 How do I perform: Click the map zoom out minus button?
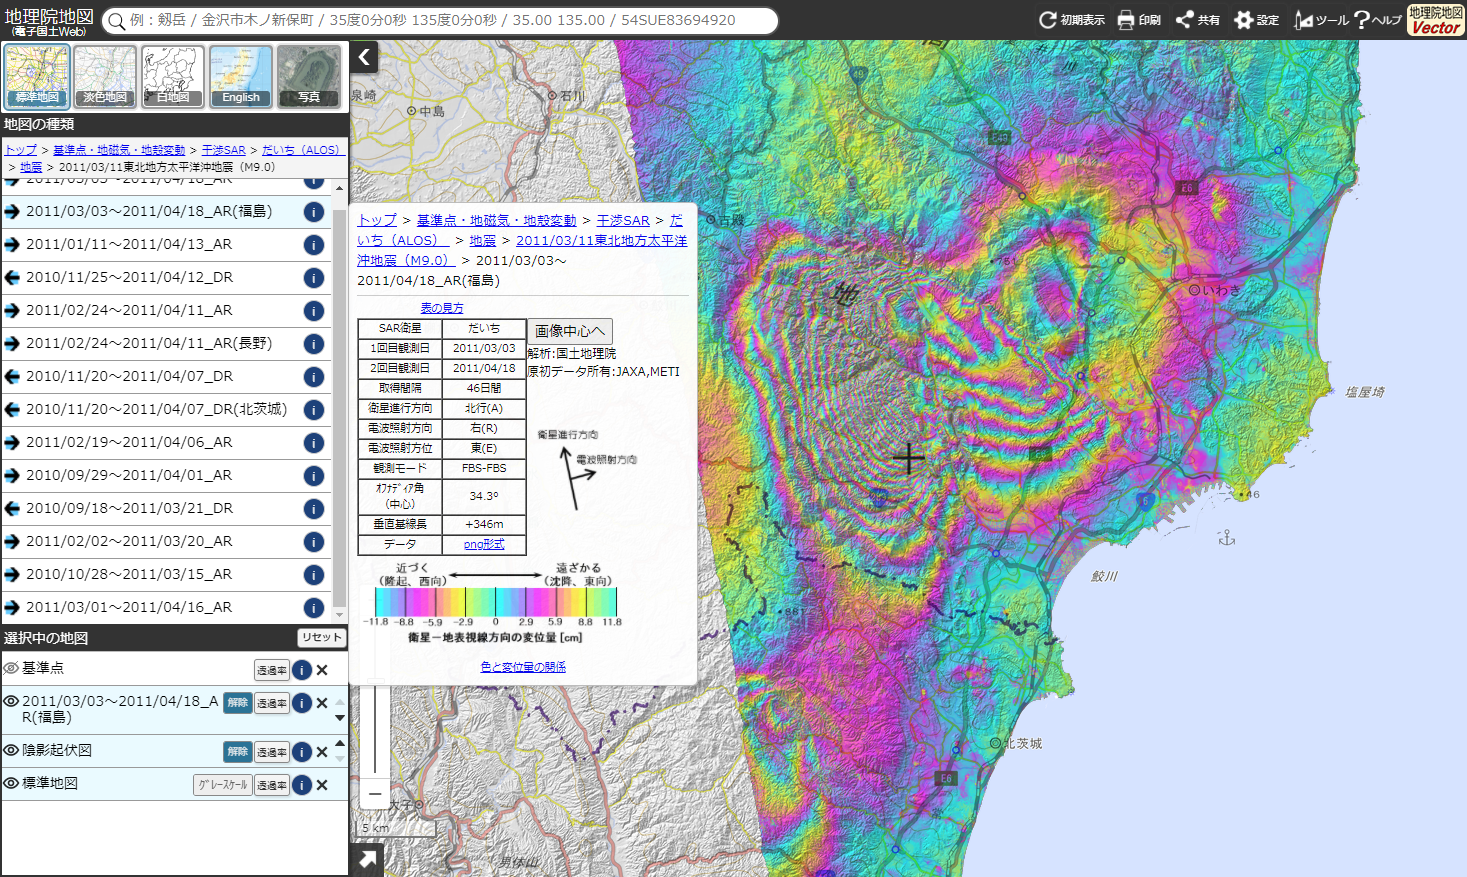(x=375, y=795)
